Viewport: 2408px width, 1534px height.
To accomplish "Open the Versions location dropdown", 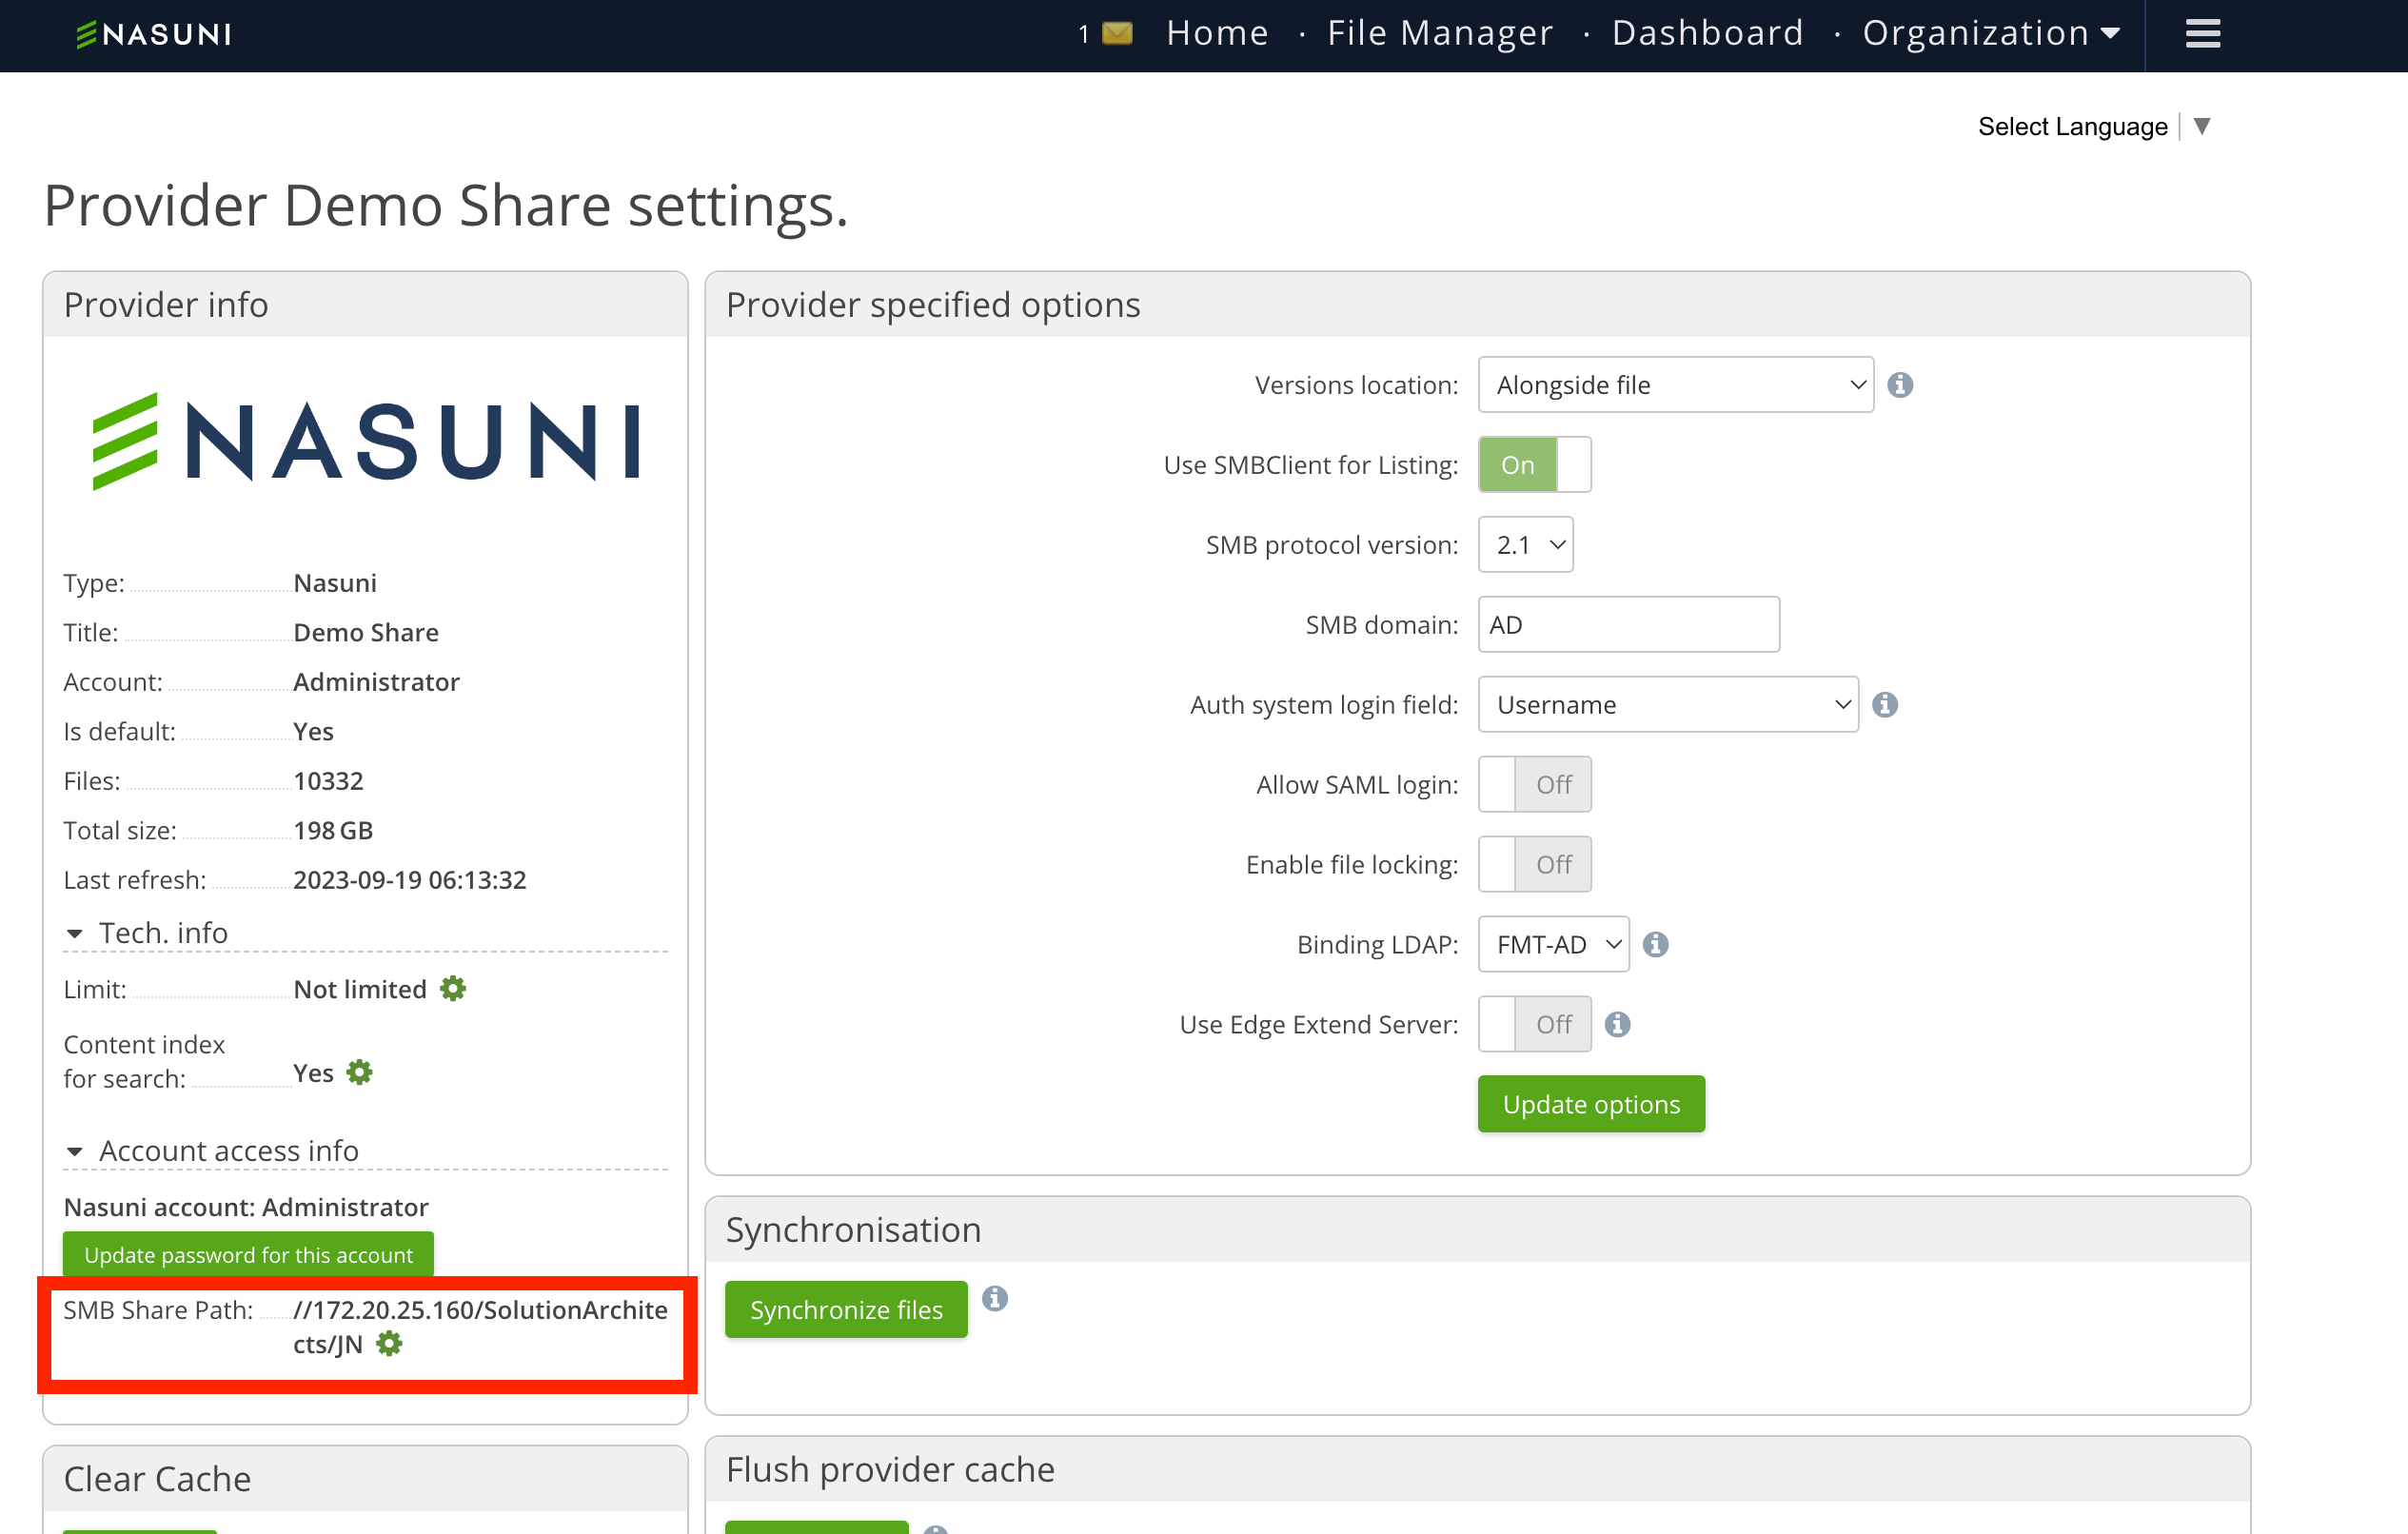I will [1675, 385].
